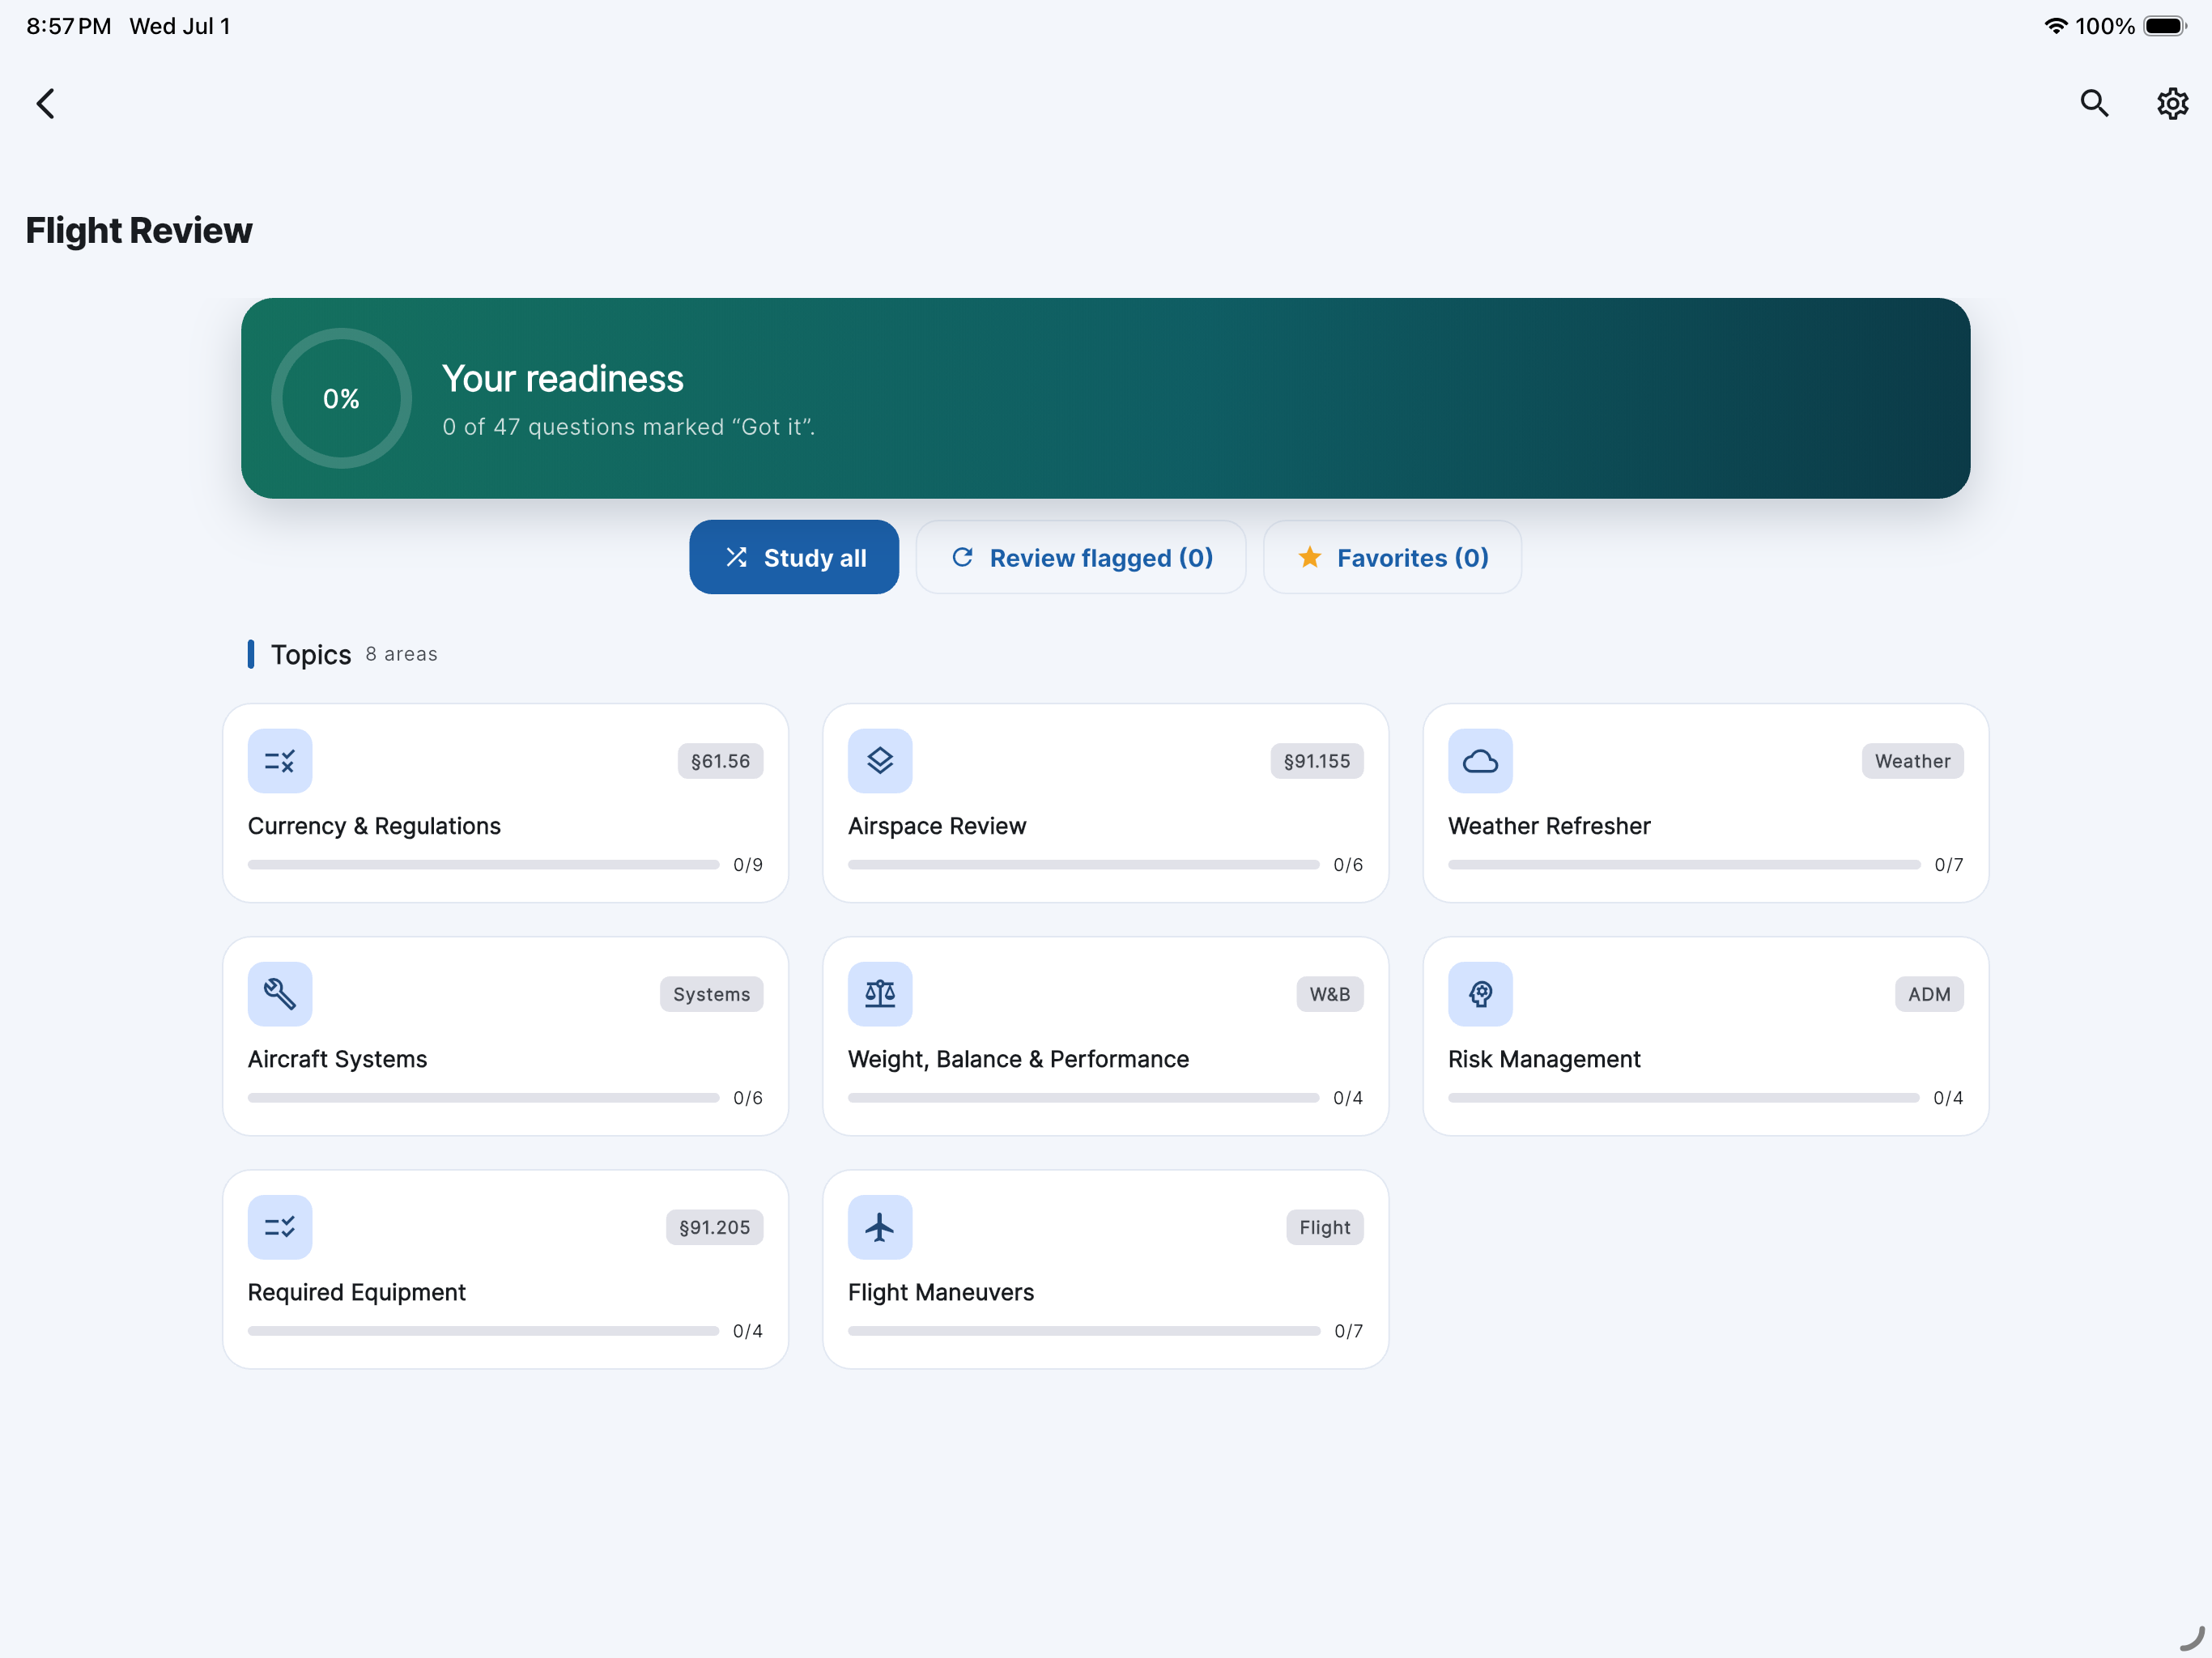Start Study all session
Image resolution: width=2212 pixels, height=1658 pixels.
(x=794, y=557)
